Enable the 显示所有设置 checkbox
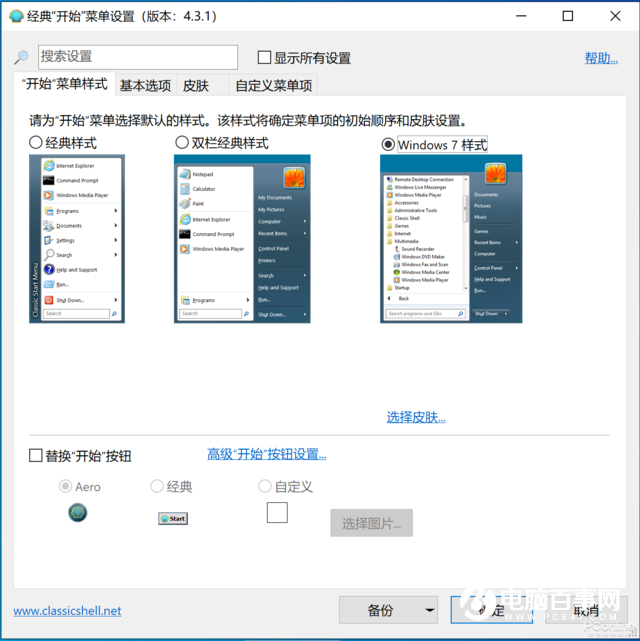Screen dimensions: 640x641 [265, 58]
